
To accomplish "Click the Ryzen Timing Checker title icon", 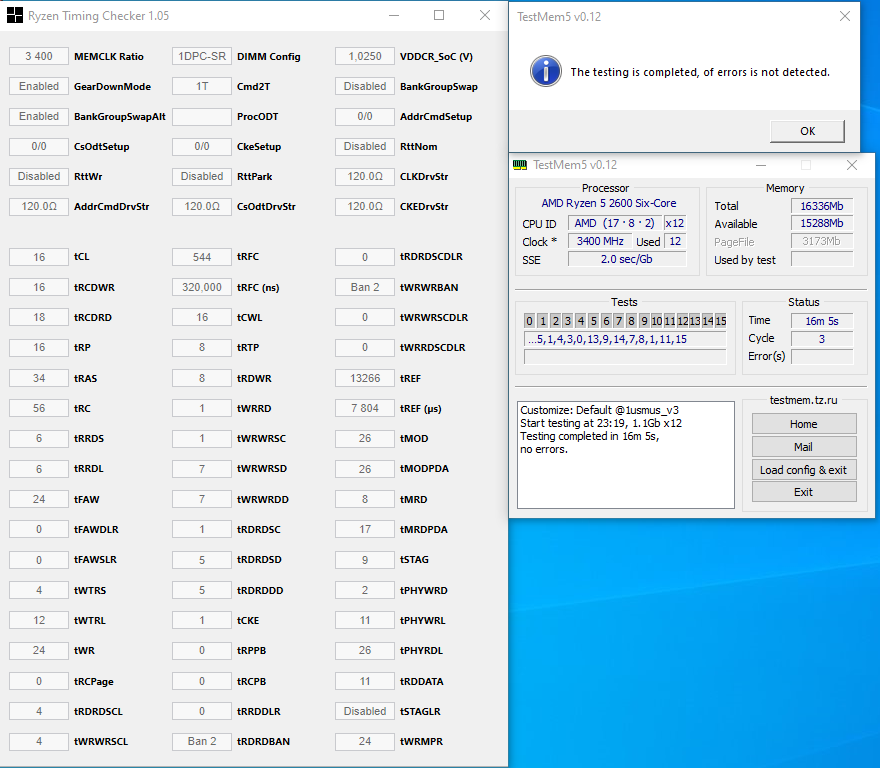I will 15,16.
